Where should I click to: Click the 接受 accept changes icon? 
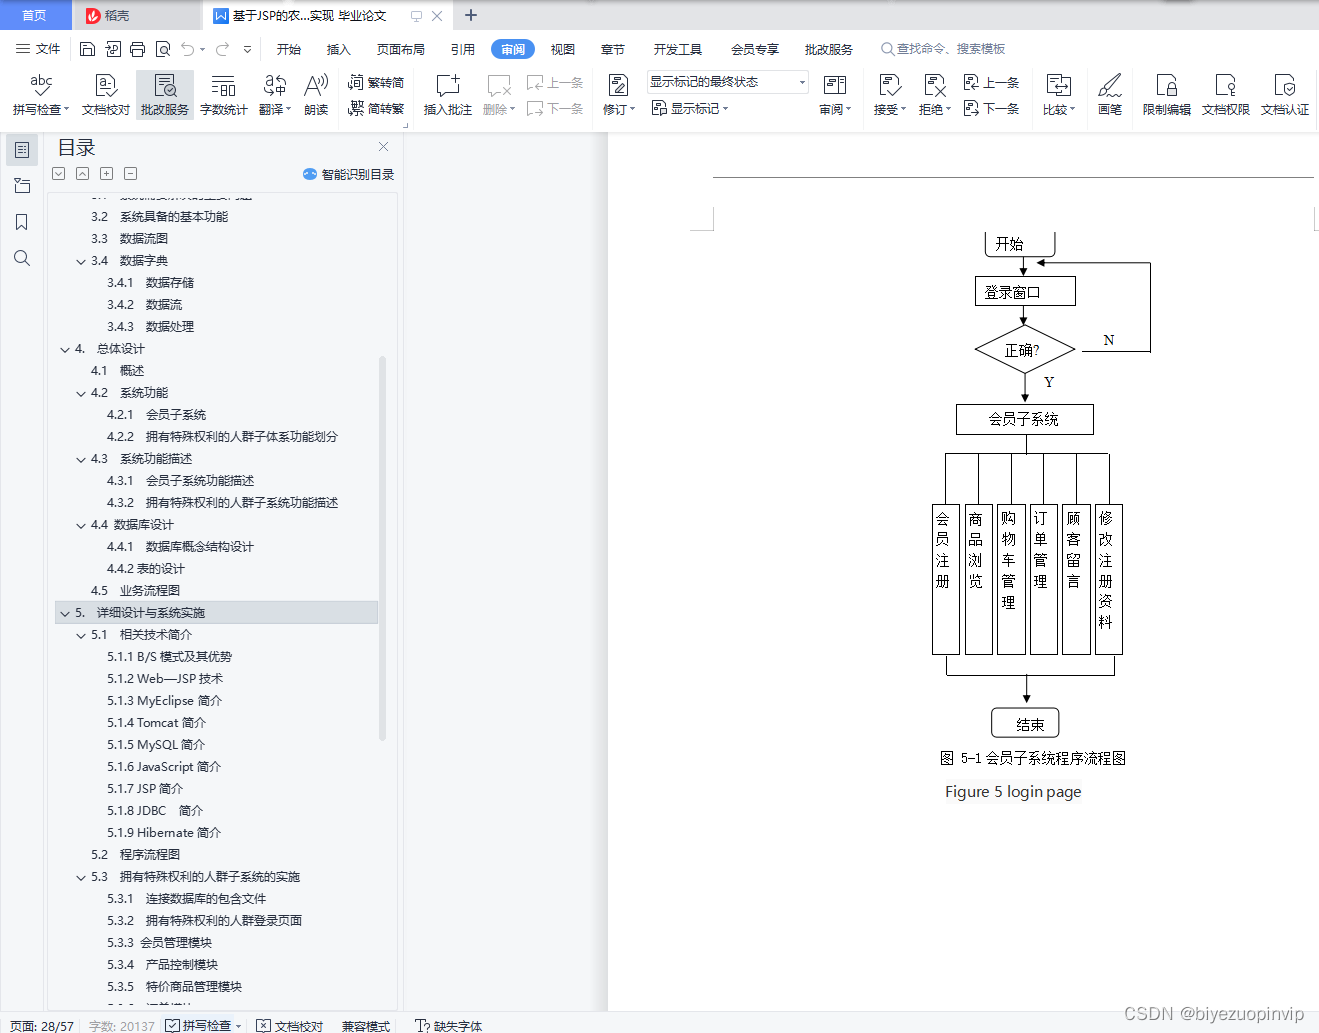(889, 85)
